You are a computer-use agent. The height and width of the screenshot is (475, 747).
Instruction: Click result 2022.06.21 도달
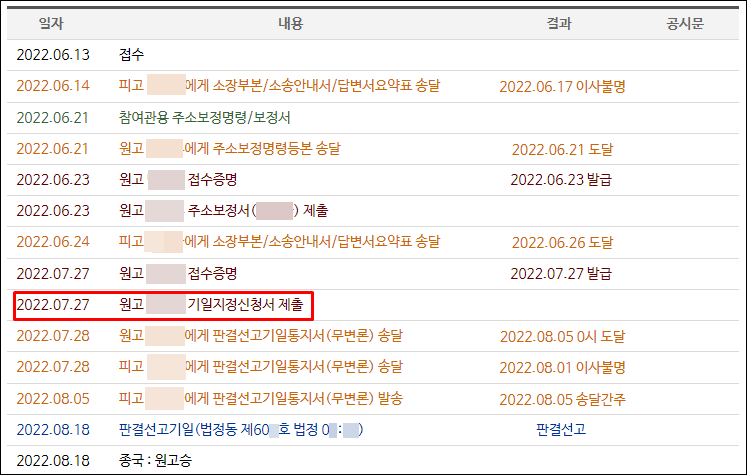[x=562, y=150]
